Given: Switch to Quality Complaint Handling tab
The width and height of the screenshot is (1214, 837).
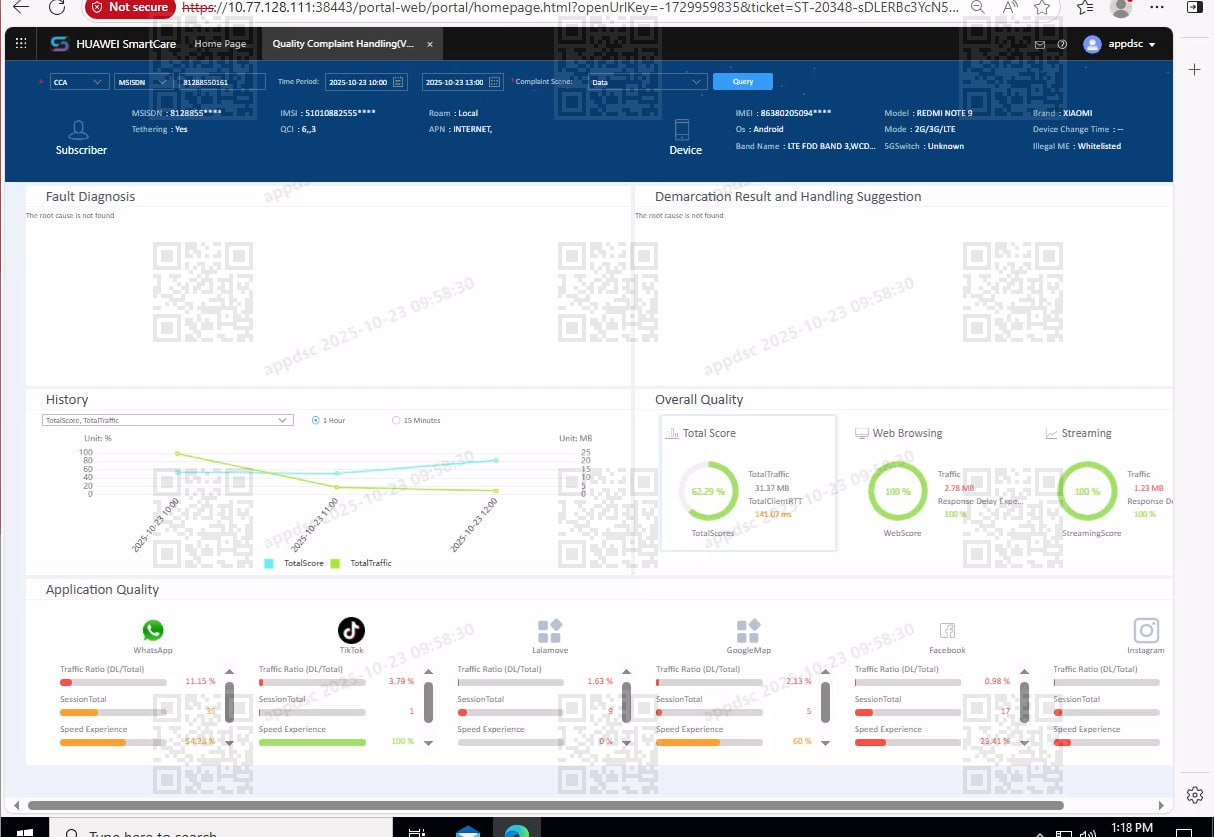Looking at the screenshot, I should [x=342, y=44].
